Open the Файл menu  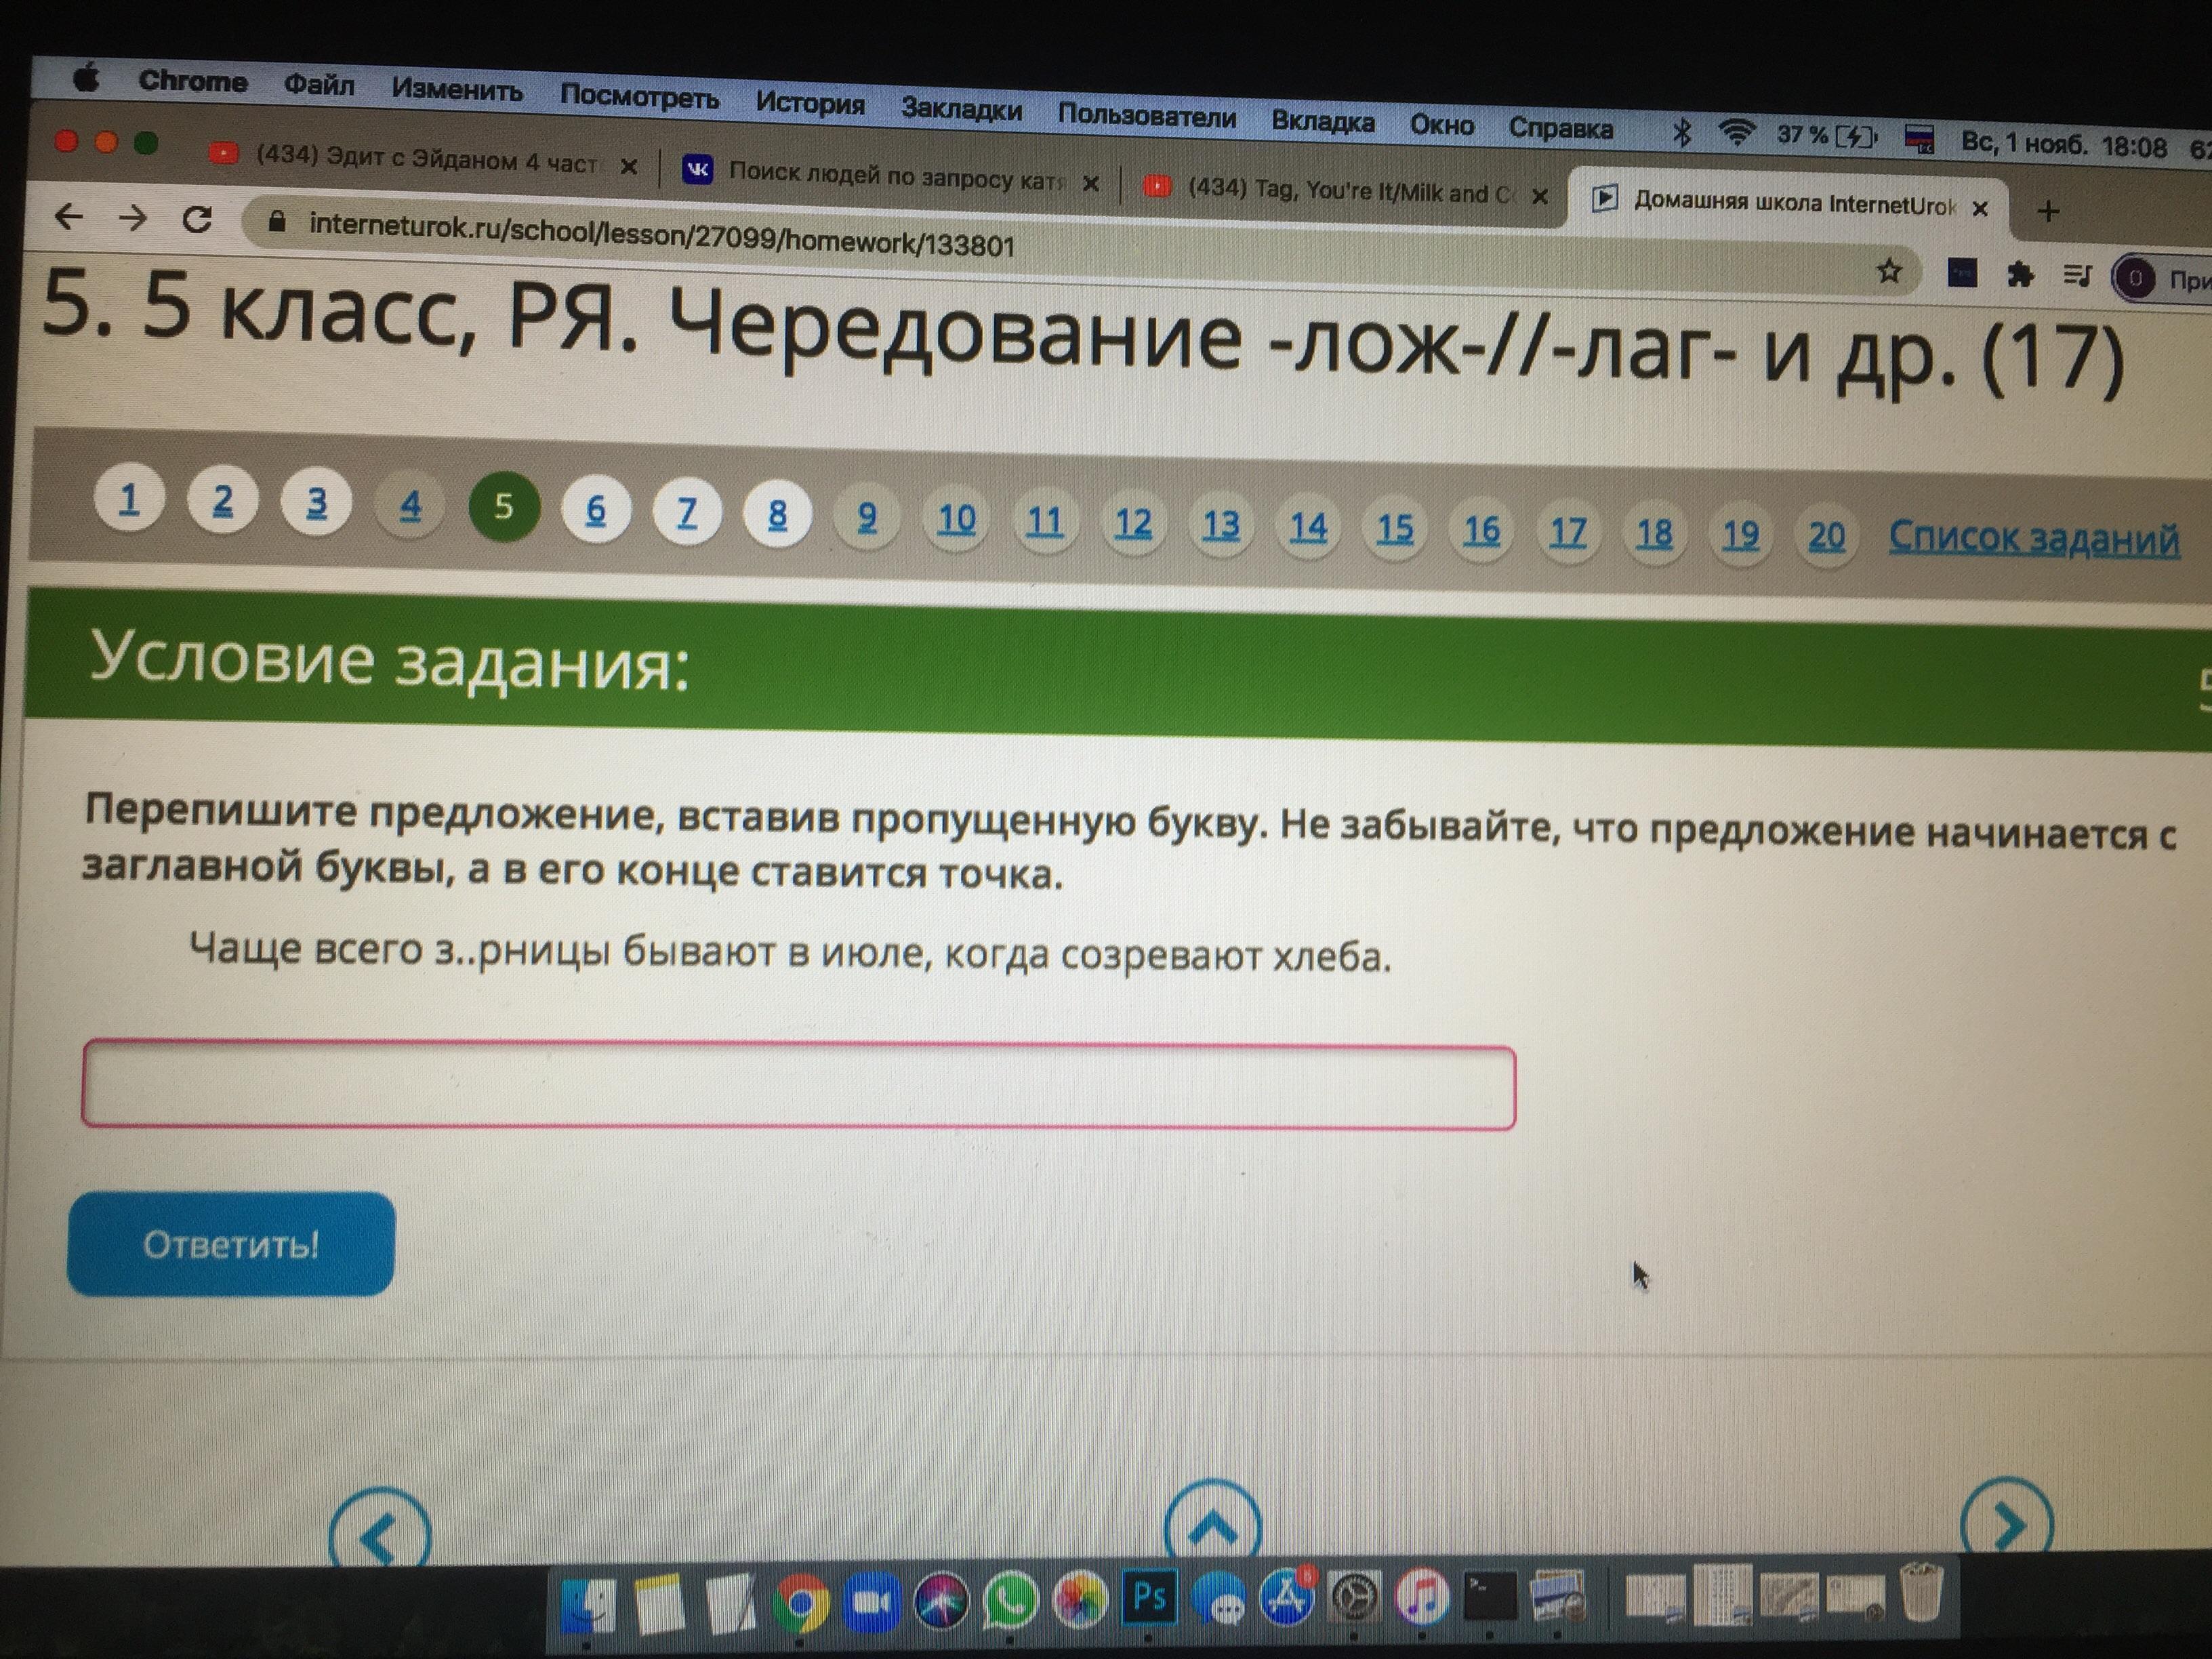pyautogui.click(x=319, y=85)
